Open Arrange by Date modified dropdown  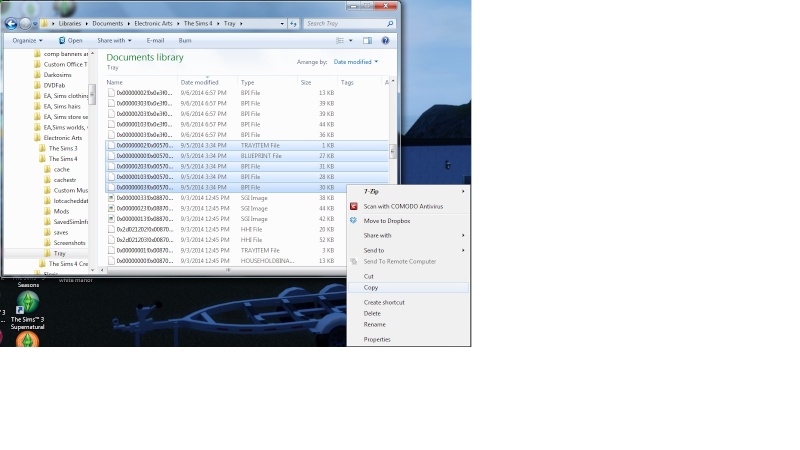(356, 62)
